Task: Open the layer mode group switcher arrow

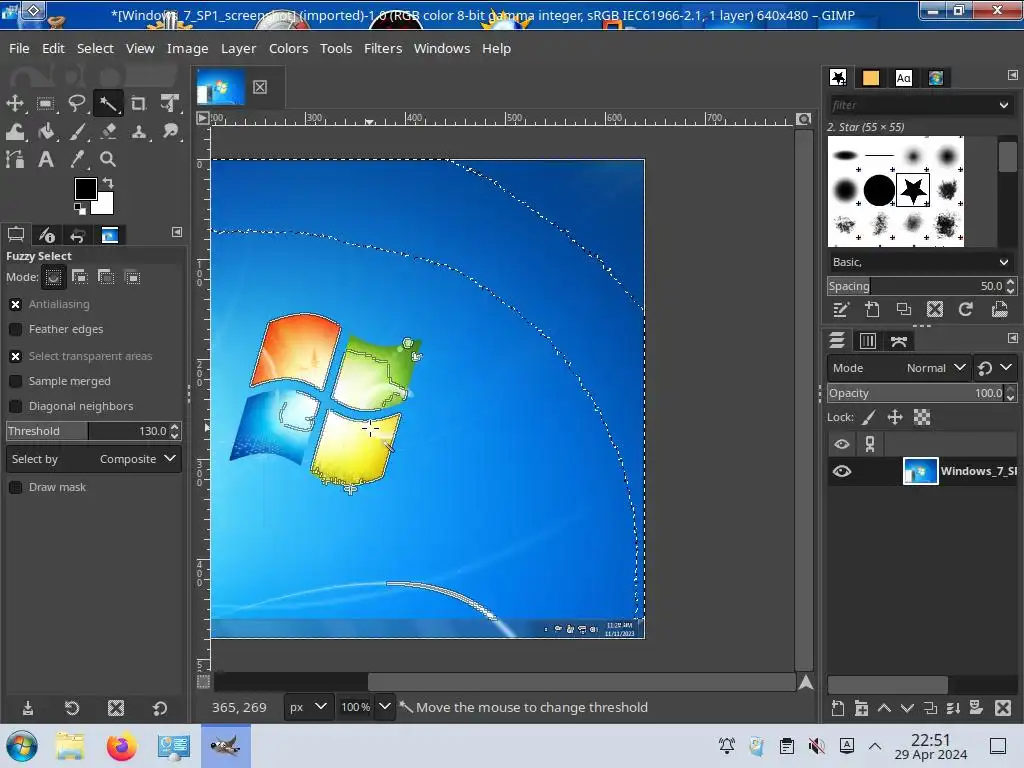Action: click(1006, 368)
